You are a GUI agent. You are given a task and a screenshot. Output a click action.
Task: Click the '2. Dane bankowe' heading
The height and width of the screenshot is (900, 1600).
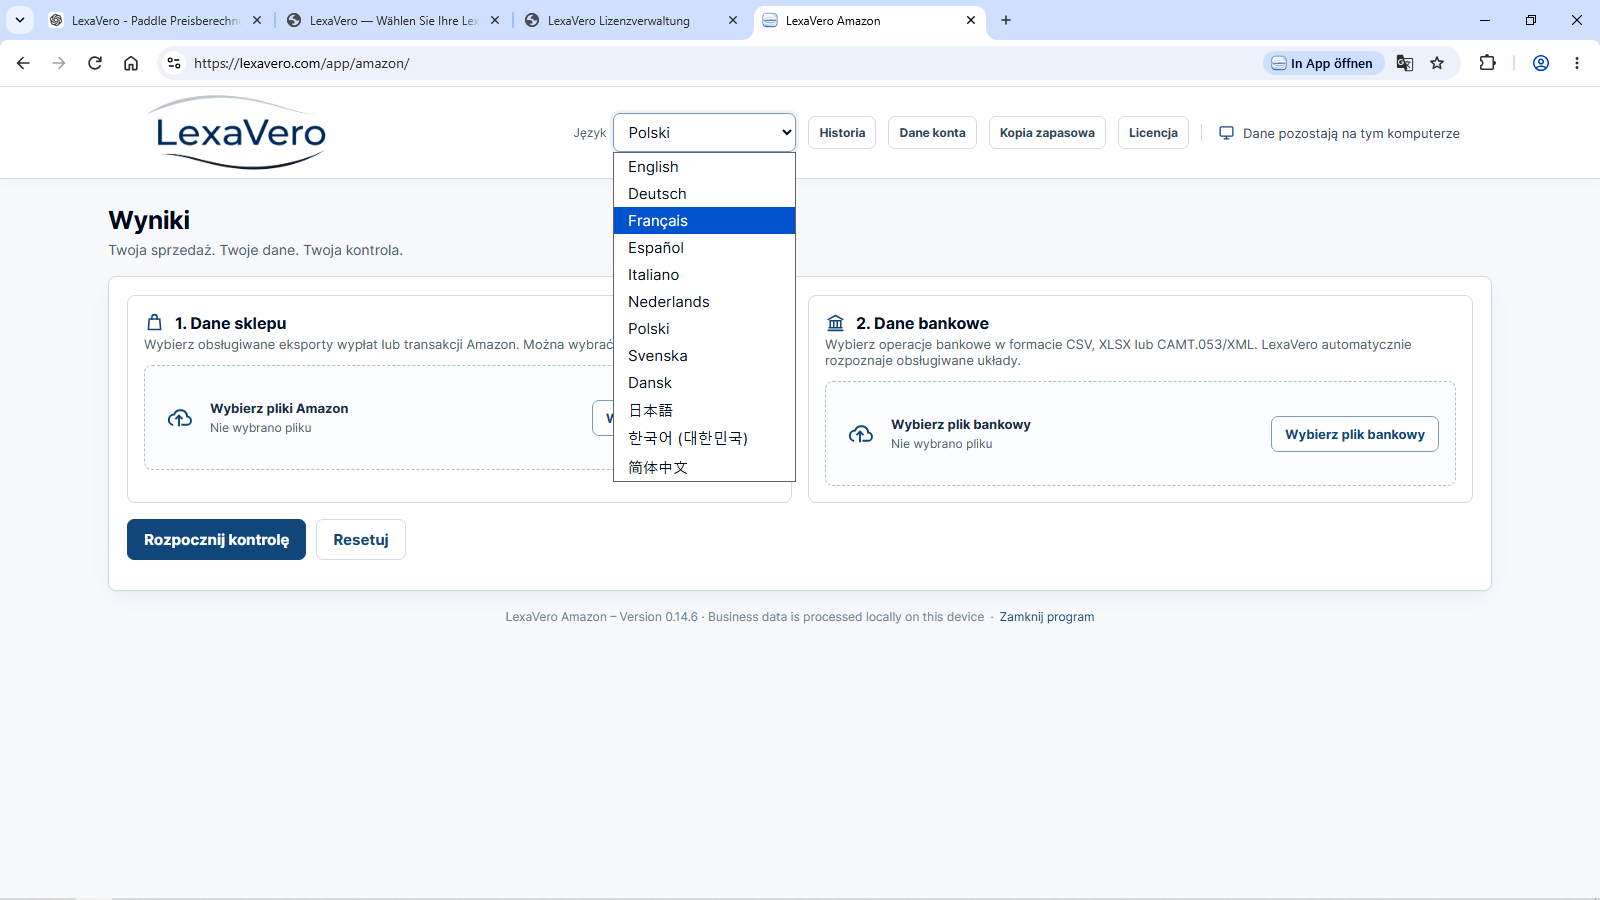[x=922, y=323]
